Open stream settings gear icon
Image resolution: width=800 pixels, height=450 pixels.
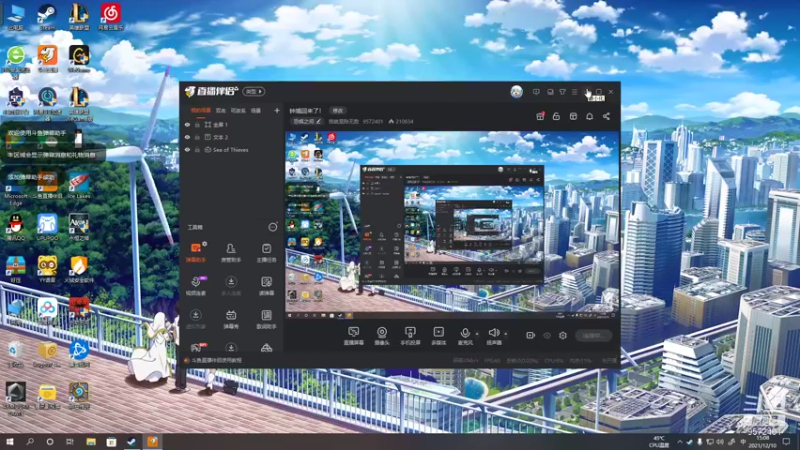563,336
